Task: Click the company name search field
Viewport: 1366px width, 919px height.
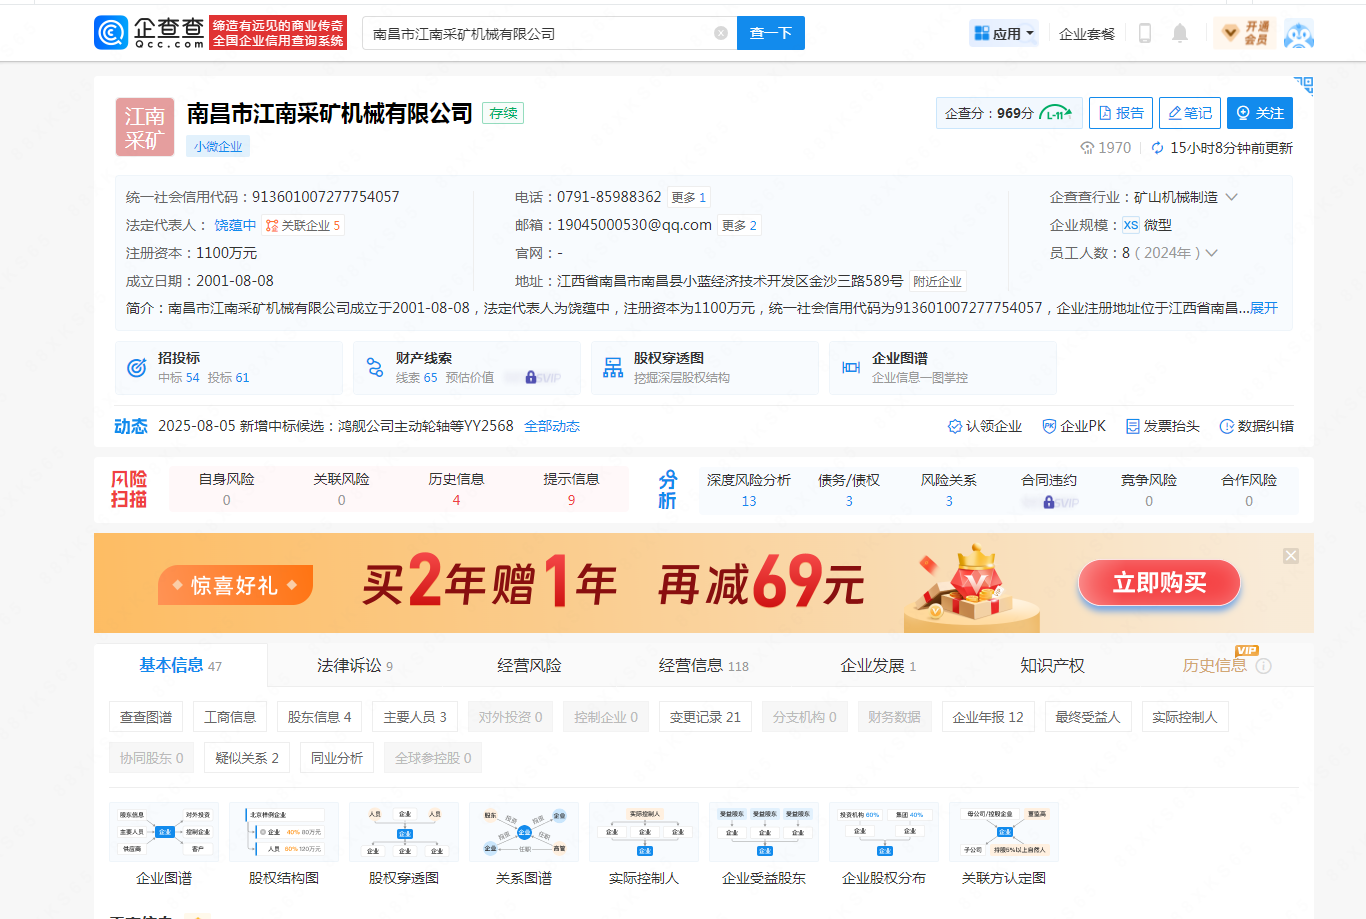Action: [540, 33]
